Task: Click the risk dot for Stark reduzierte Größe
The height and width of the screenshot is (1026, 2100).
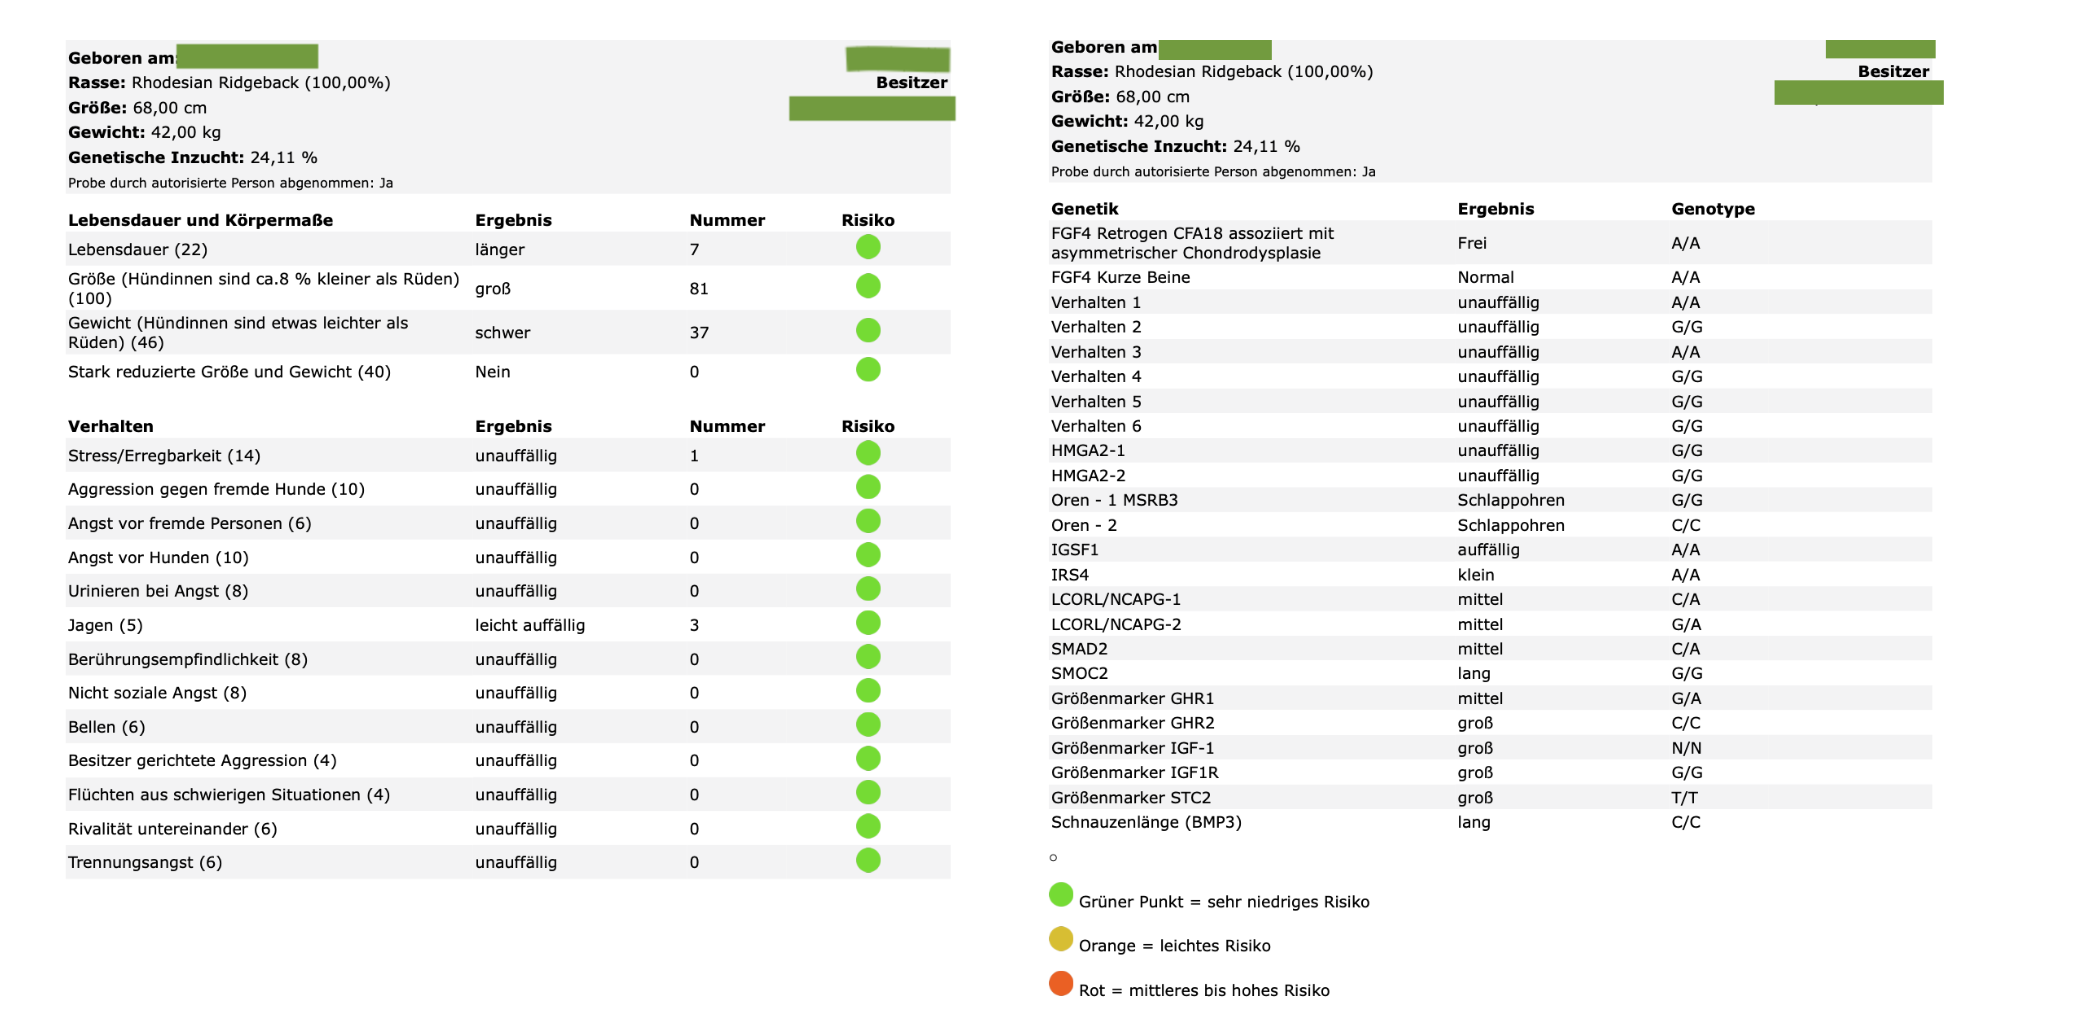Action: (x=868, y=370)
